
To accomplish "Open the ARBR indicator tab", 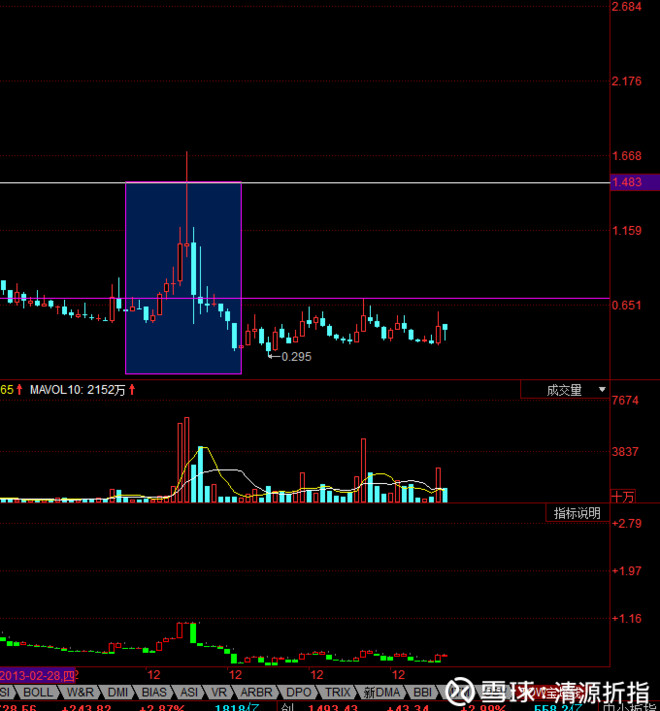I will 255,692.
